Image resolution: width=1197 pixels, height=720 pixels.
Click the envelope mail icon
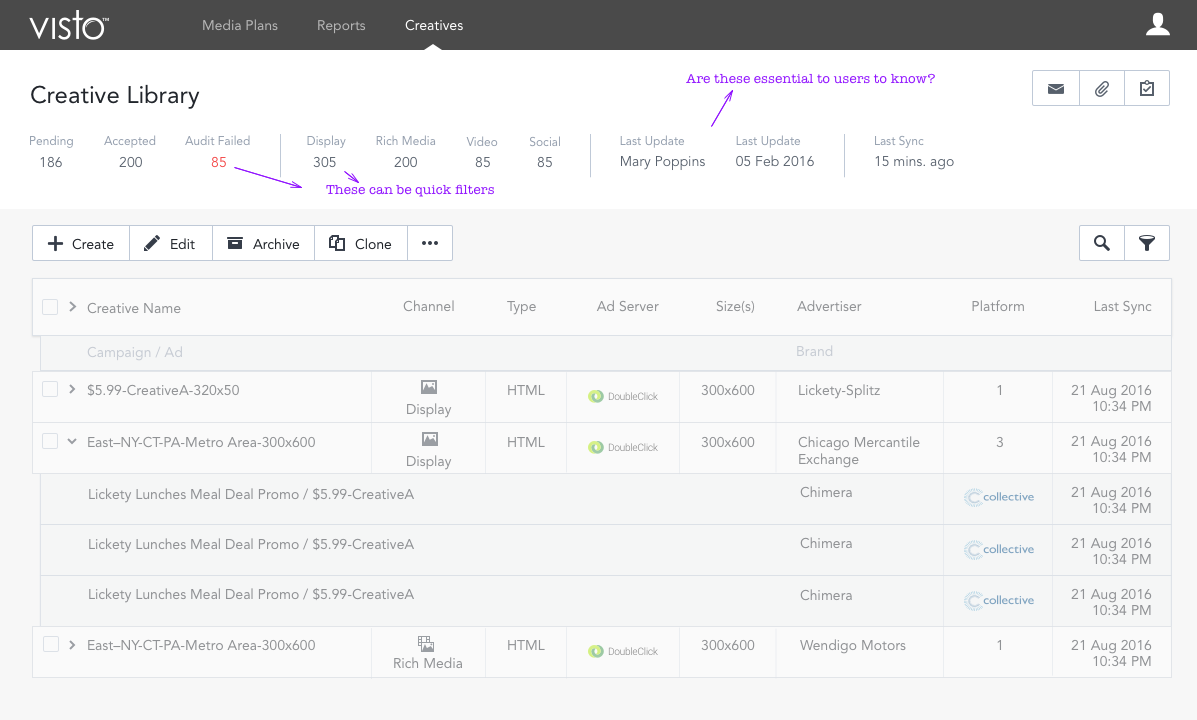(x=1055, y=89)
